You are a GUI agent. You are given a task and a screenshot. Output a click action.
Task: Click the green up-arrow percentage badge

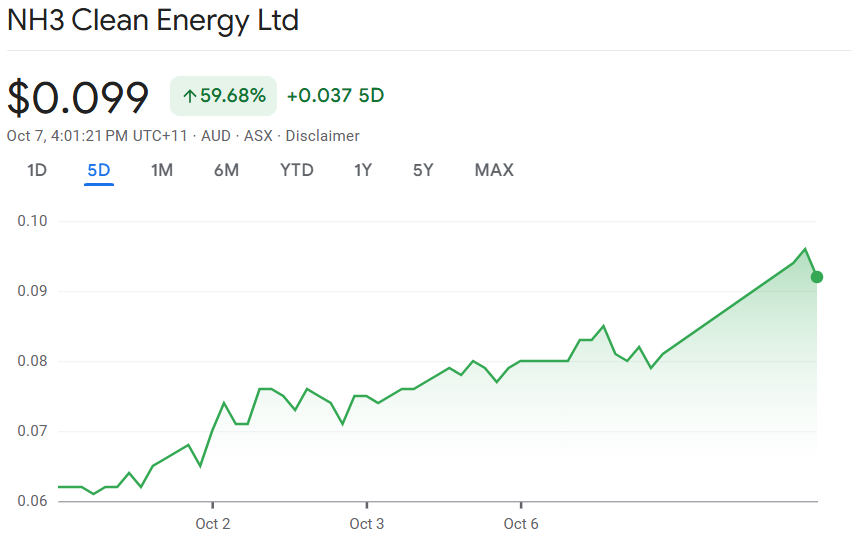tap(223, 96)
